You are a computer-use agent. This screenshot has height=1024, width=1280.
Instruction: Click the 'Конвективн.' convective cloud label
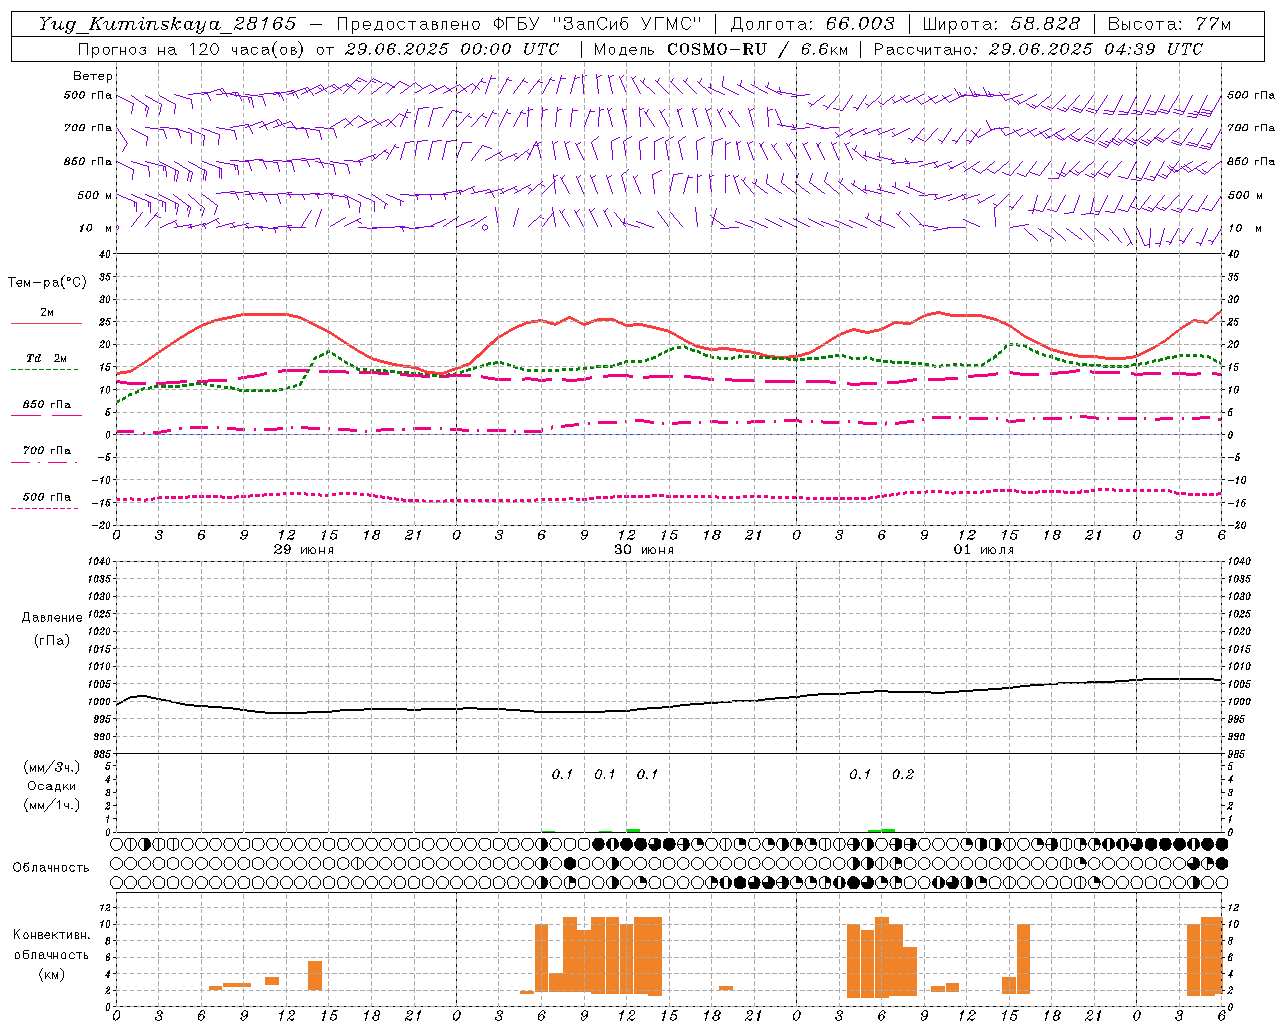52,935
